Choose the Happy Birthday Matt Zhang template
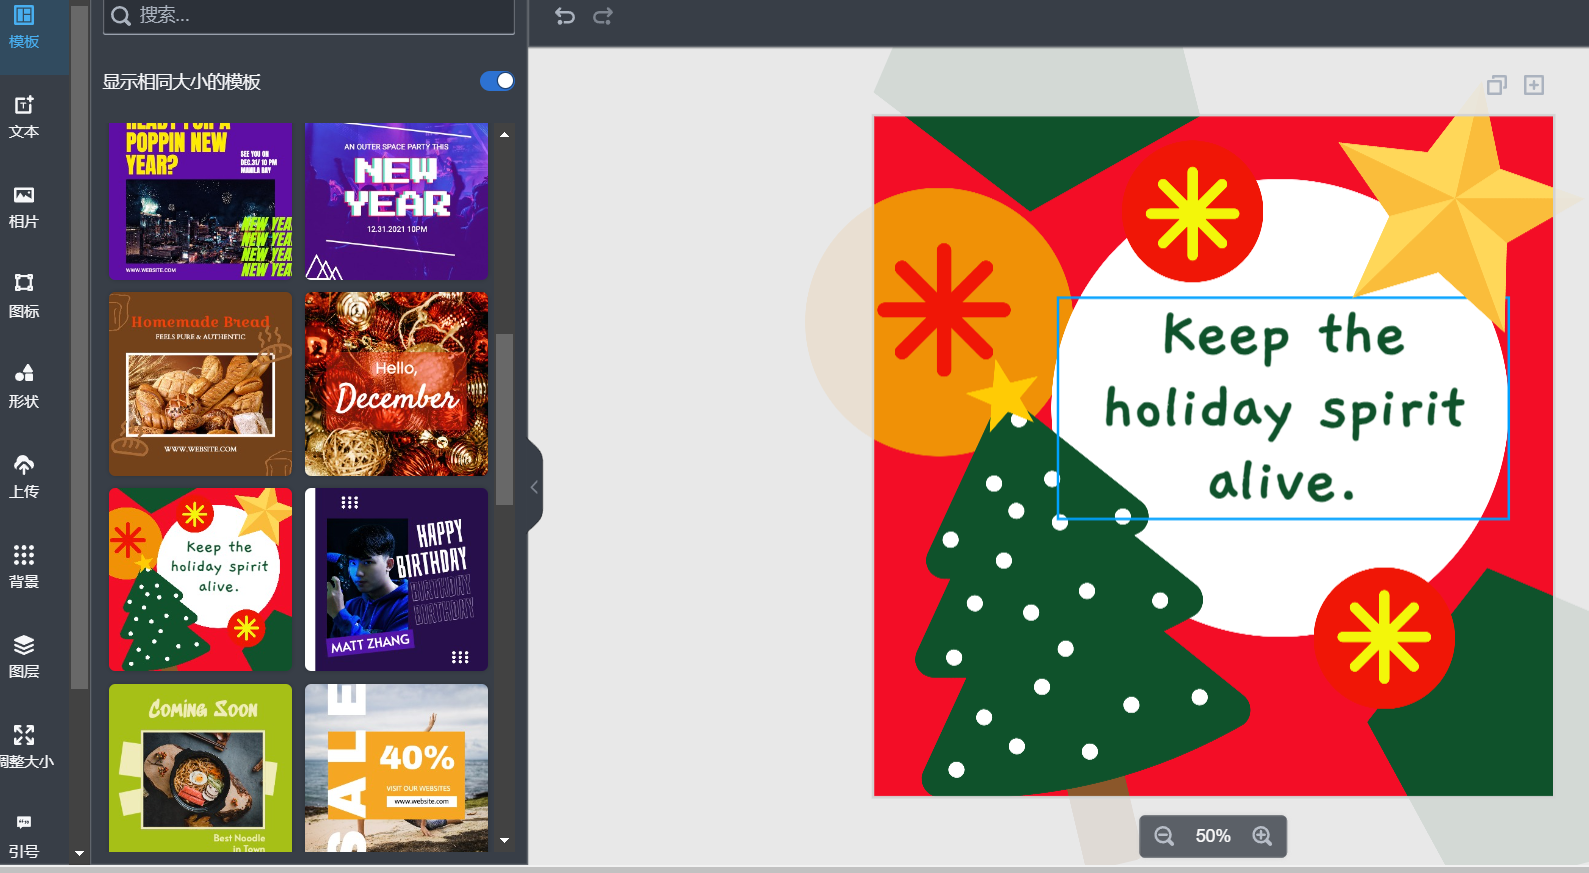The width and height of the screenshot is (1589, 873). click(x=396, y=580)
